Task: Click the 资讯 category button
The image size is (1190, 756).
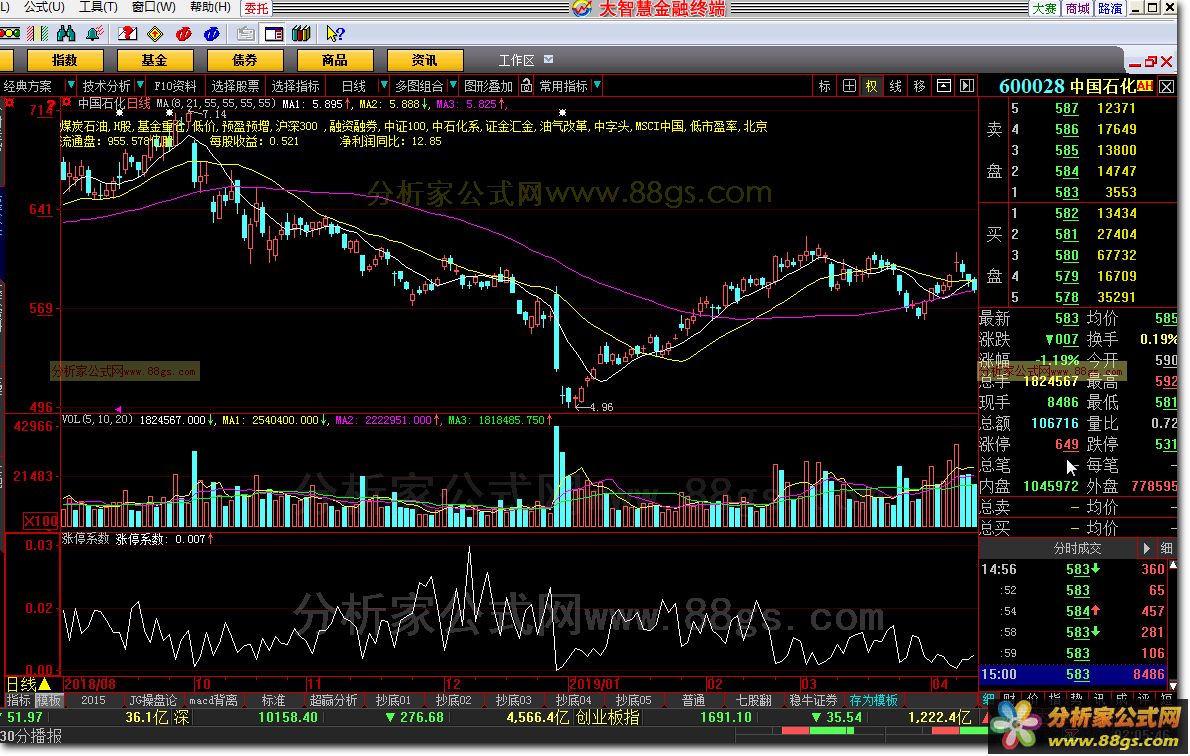Action: (x=424, y=60)
